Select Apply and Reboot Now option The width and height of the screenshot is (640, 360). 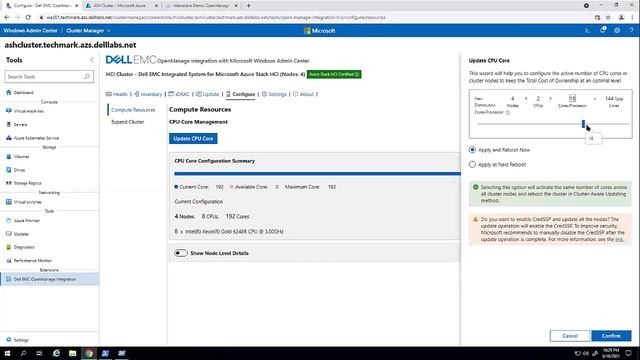tap(472, 150)
